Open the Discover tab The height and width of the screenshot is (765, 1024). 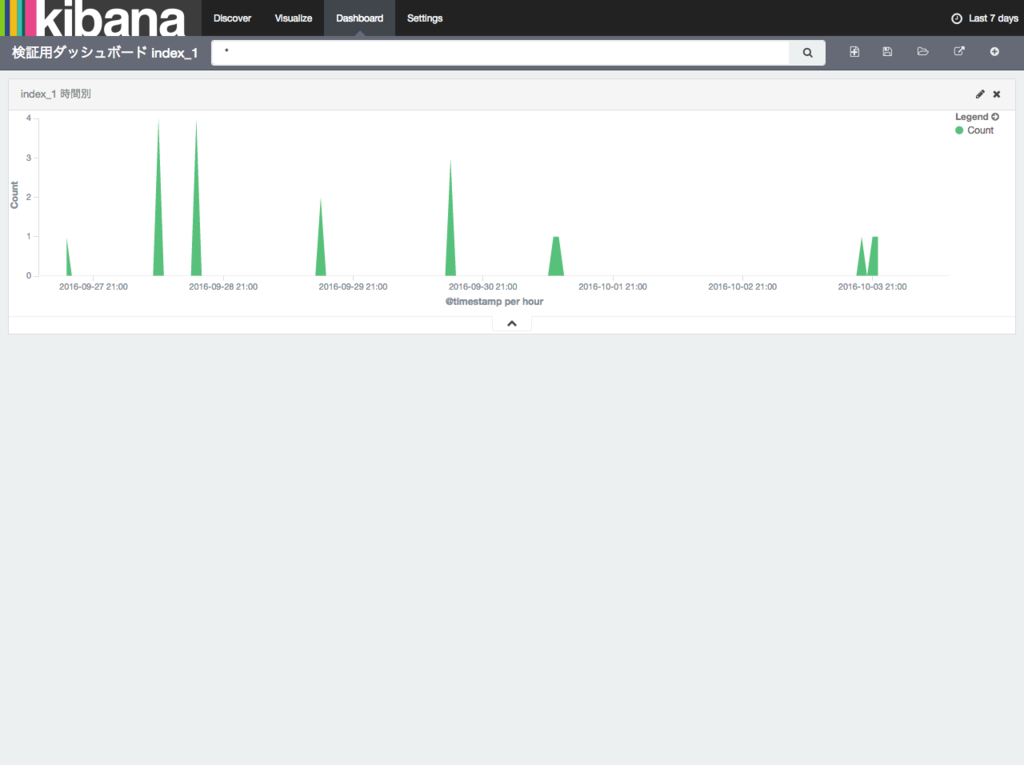pyautogui.click(x=232, y=18)
